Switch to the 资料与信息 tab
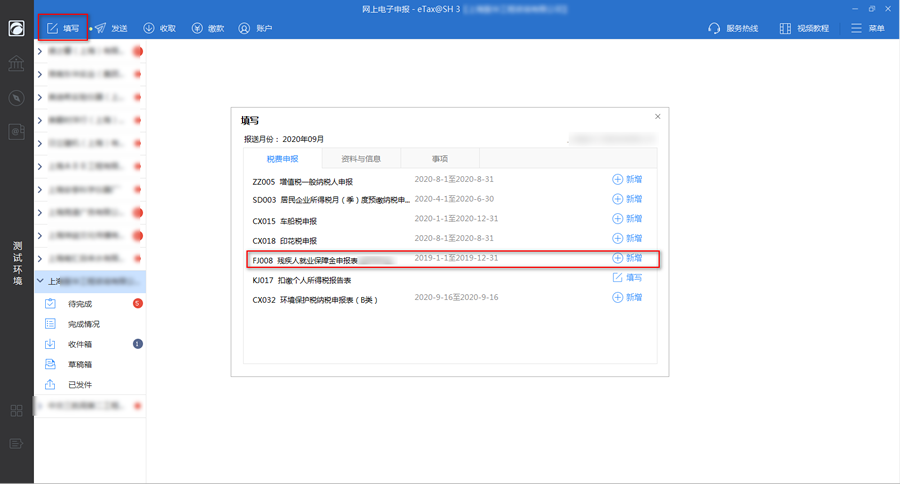Image resolution: width=900 pixels, height=484 pixels. 361,158
